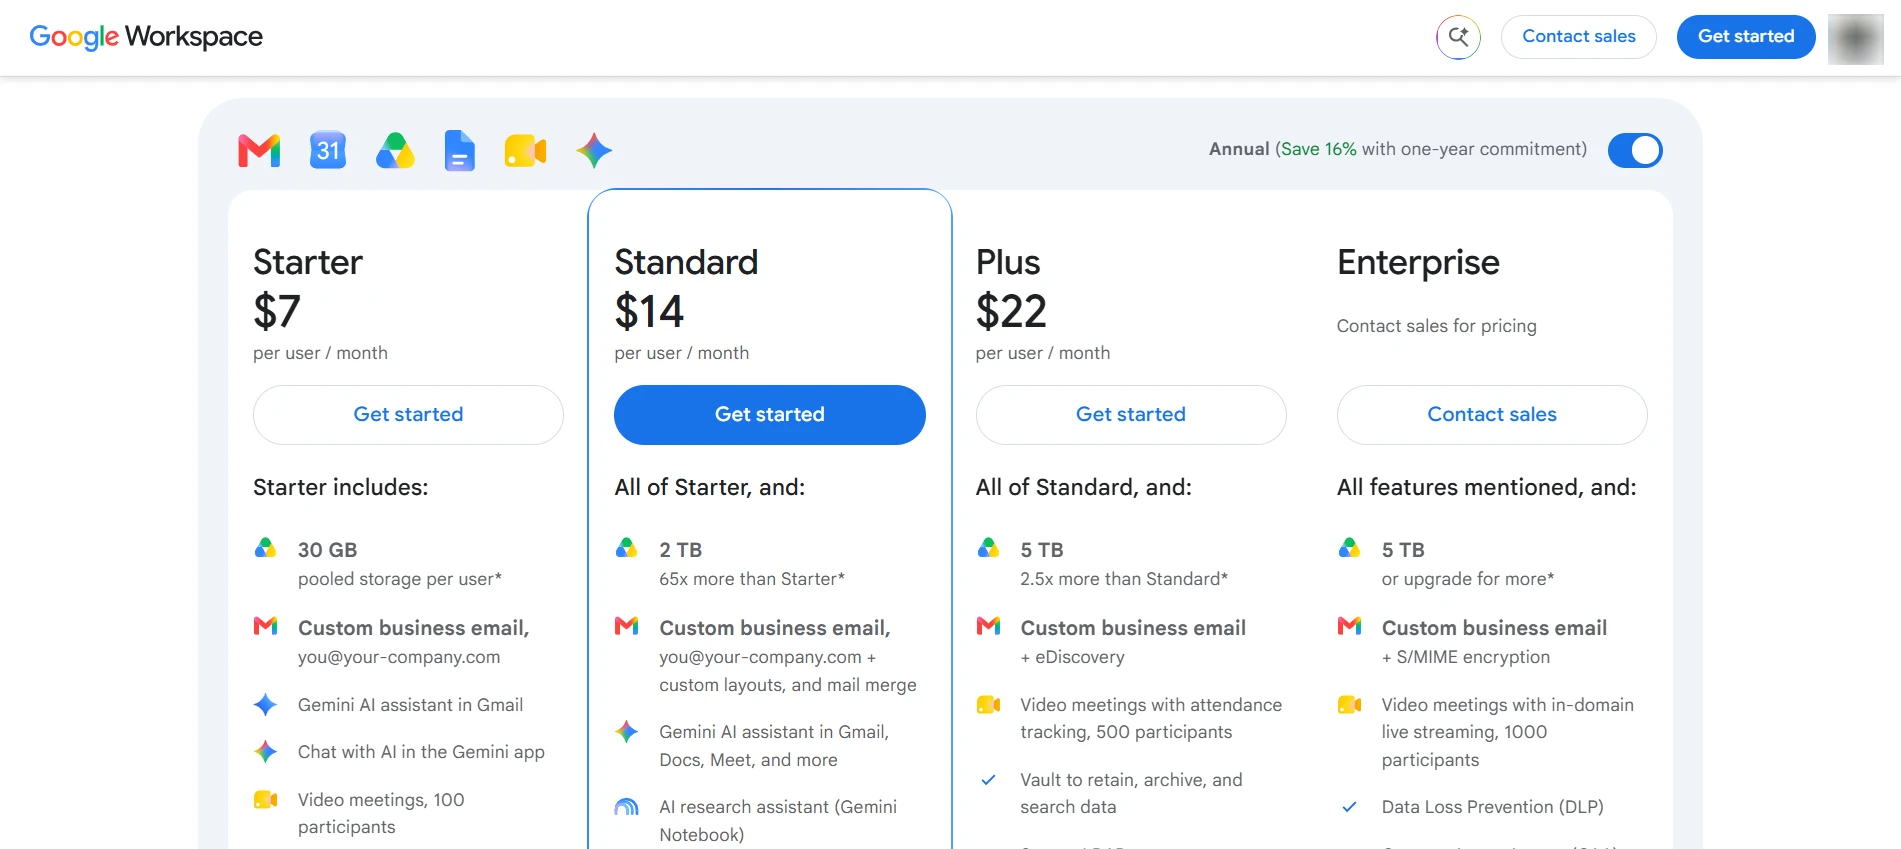Click Meet icon beside 1000 participants
Screen dimensions: 1901x849
[1349, 705]
